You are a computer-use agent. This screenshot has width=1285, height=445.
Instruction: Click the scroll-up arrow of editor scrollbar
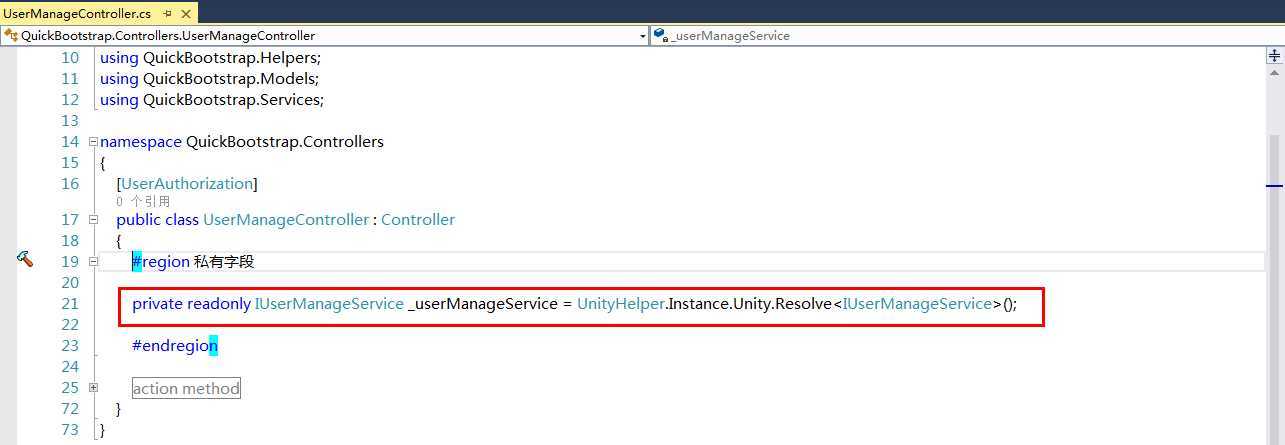pyautogui.click(x=1274, y=75)
